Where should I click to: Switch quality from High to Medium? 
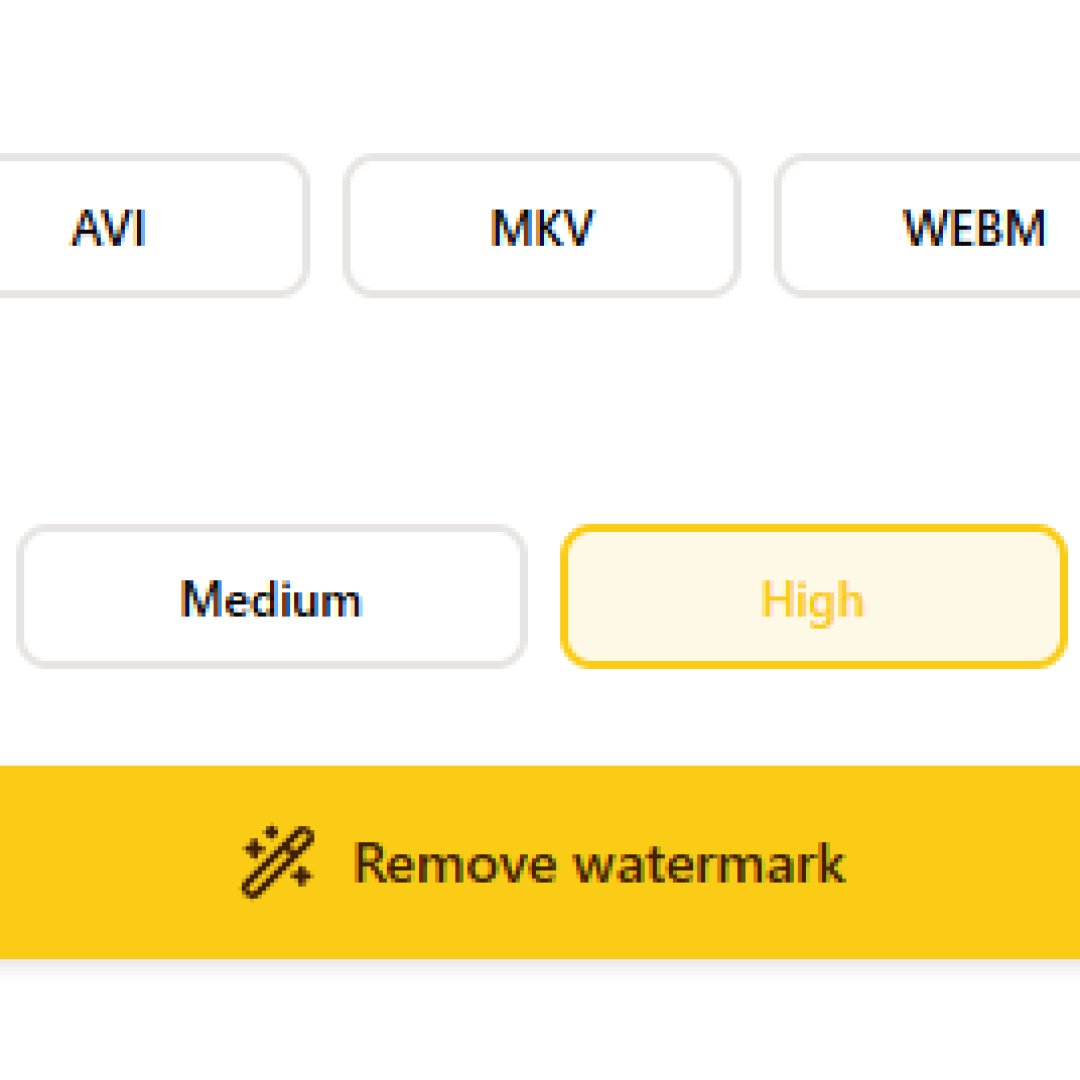[270, 597]
